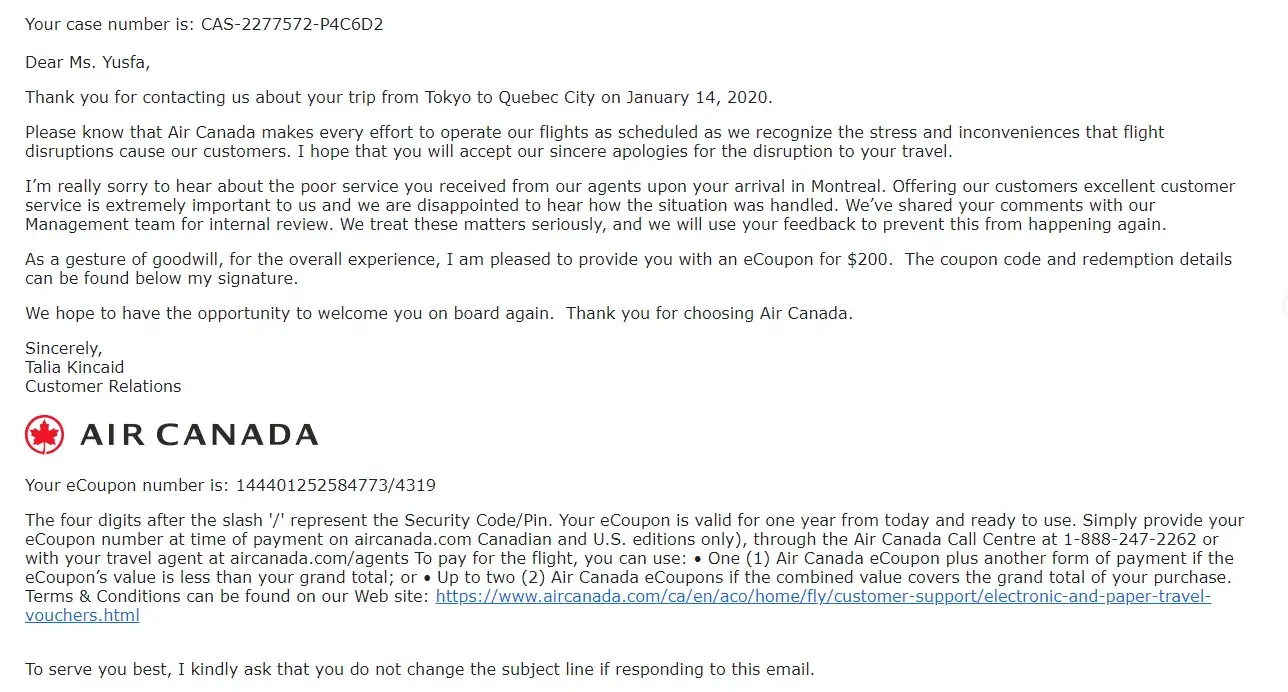Screen dimensions: 1288x692
Task: Click the case number CAS-2277572-P4C6D2
Action: pos(292,24)
